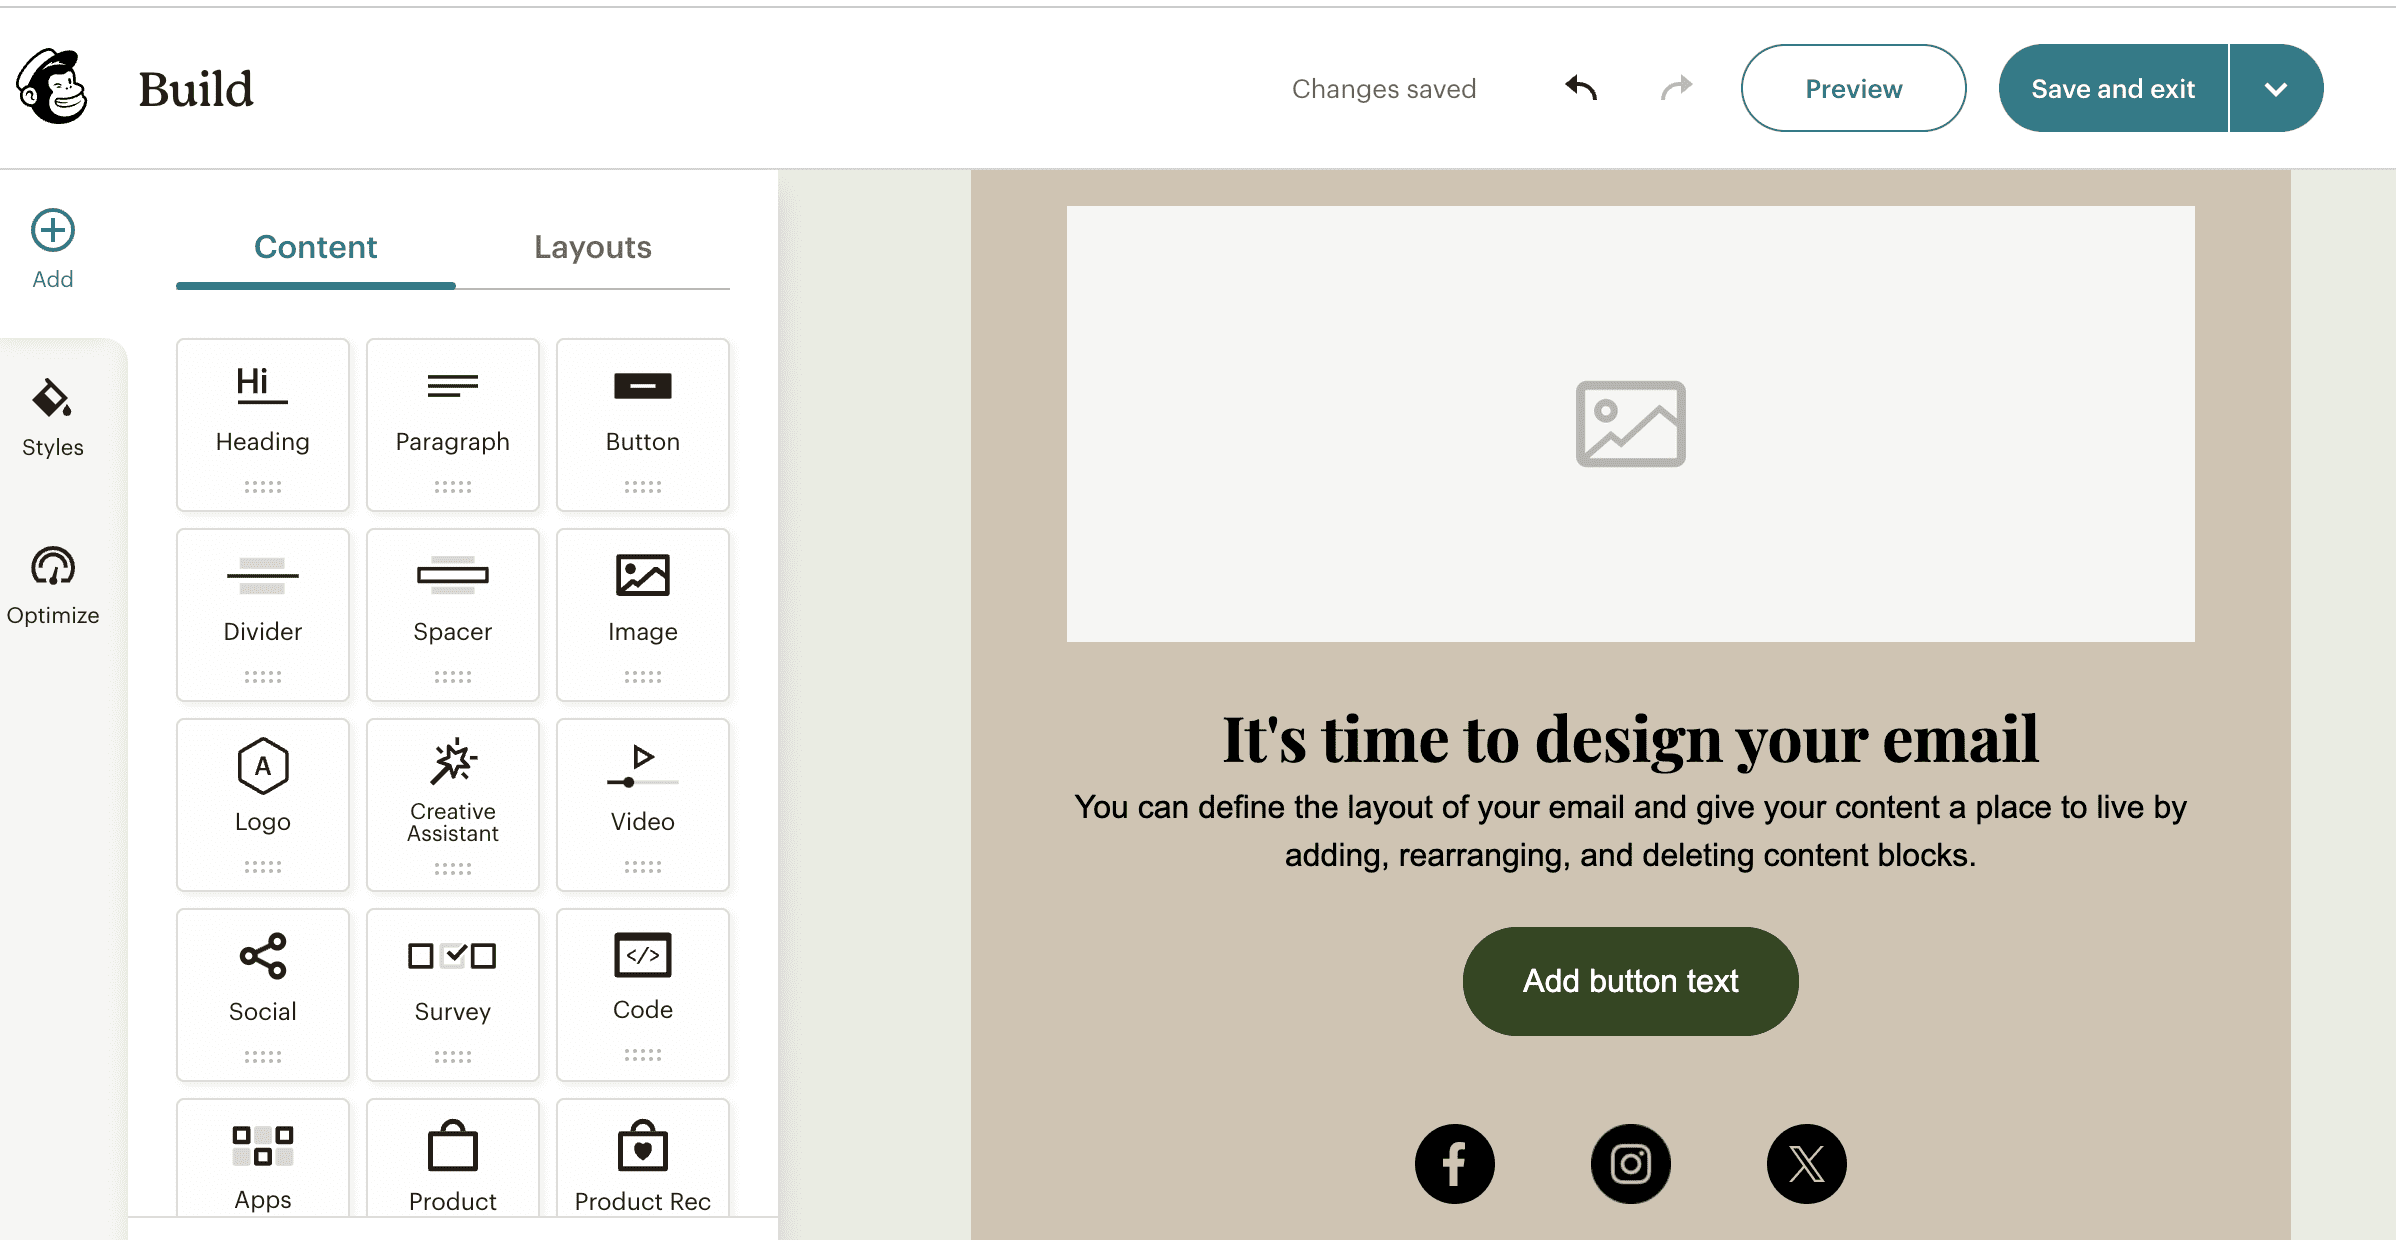Click the Preview button

click(x=1853, y=88)
